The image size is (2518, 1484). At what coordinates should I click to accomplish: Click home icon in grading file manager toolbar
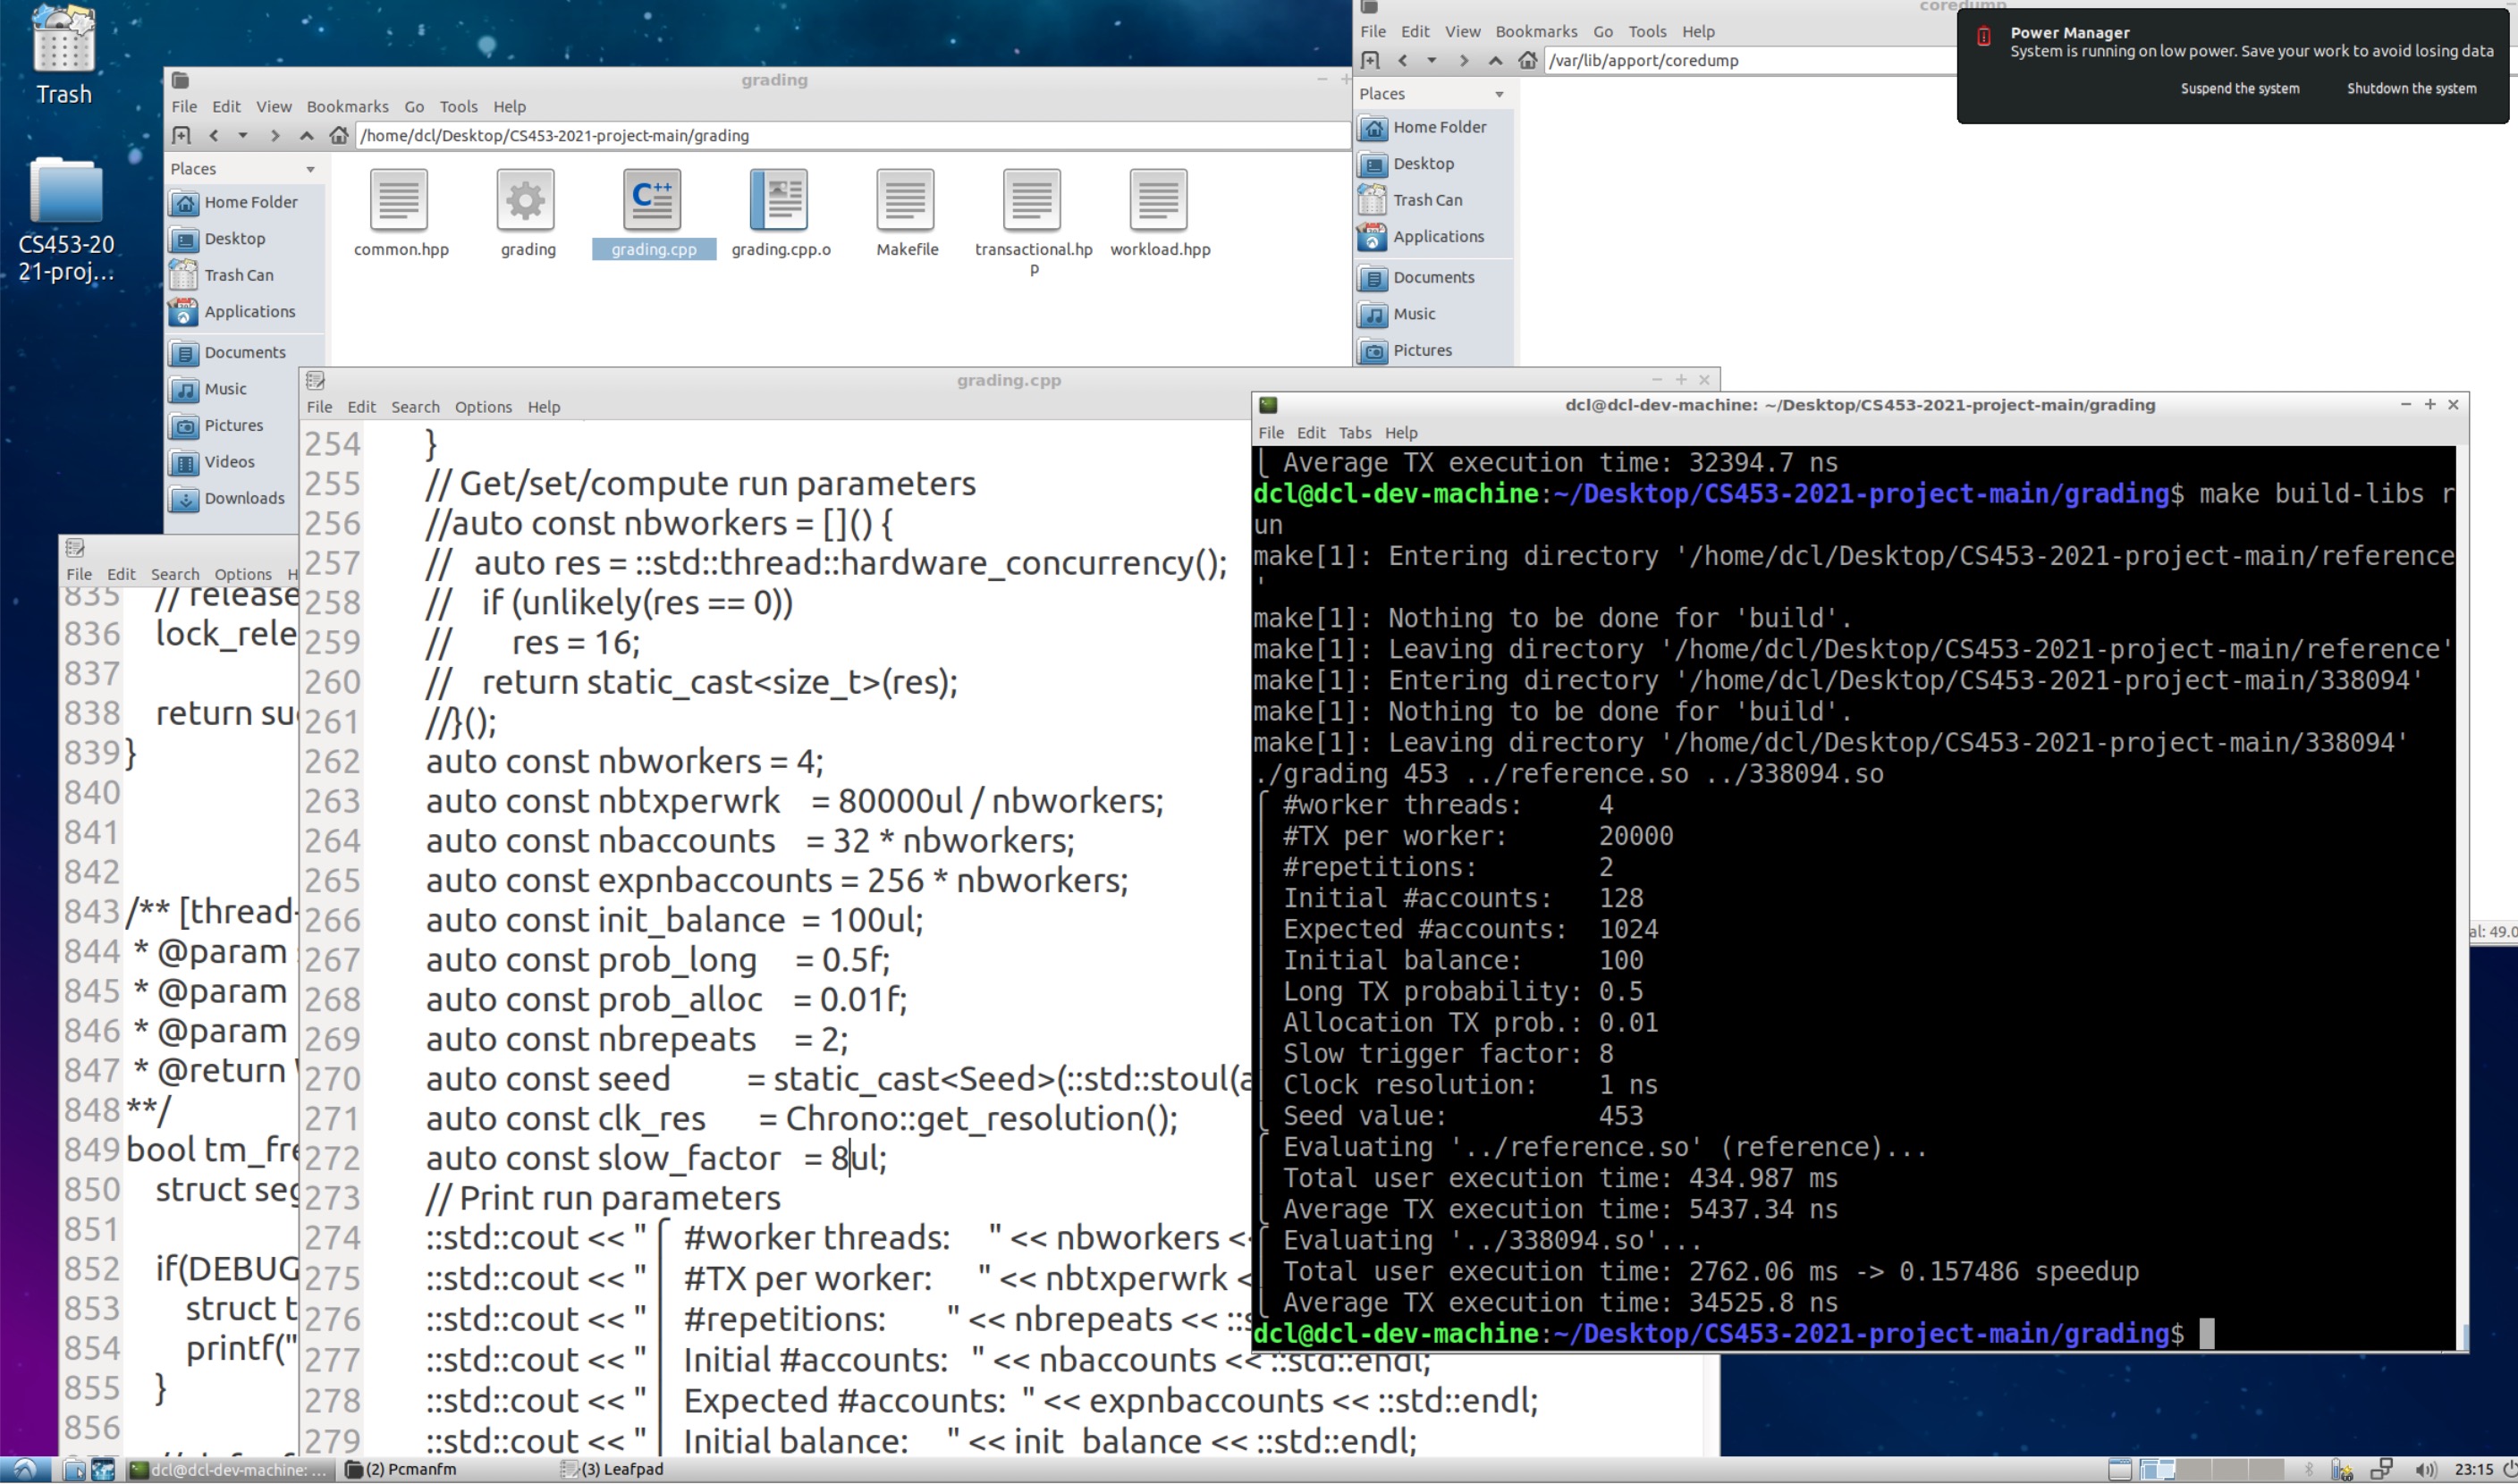point(339,135)
